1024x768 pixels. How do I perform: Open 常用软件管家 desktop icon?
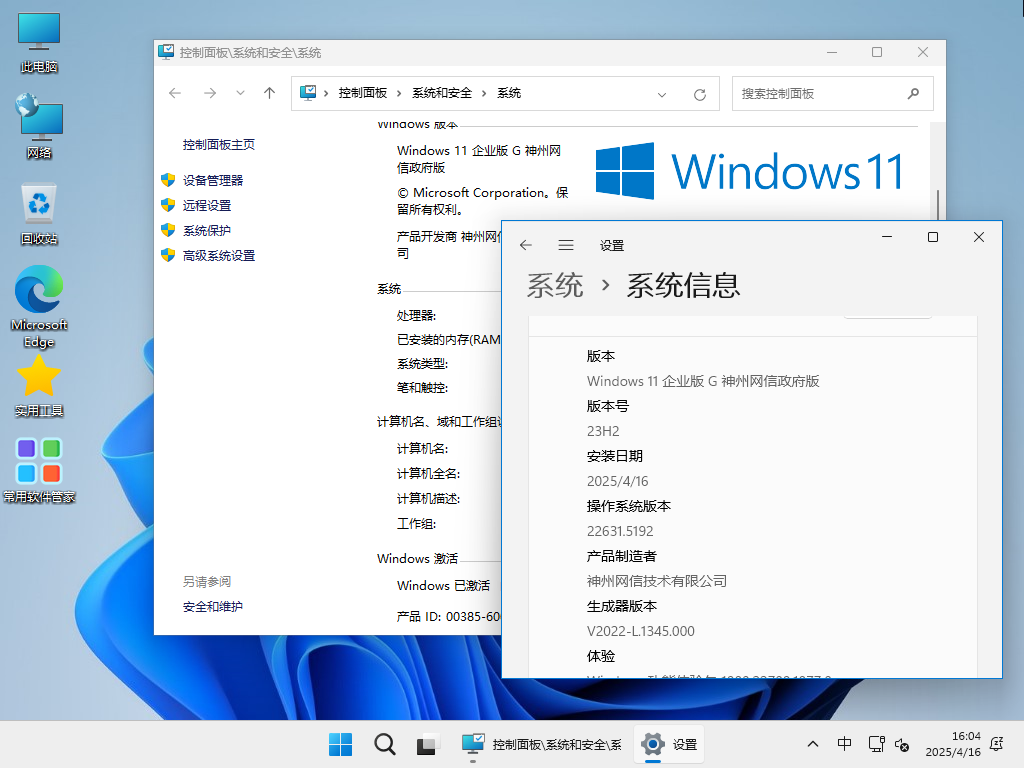point(39,470)
